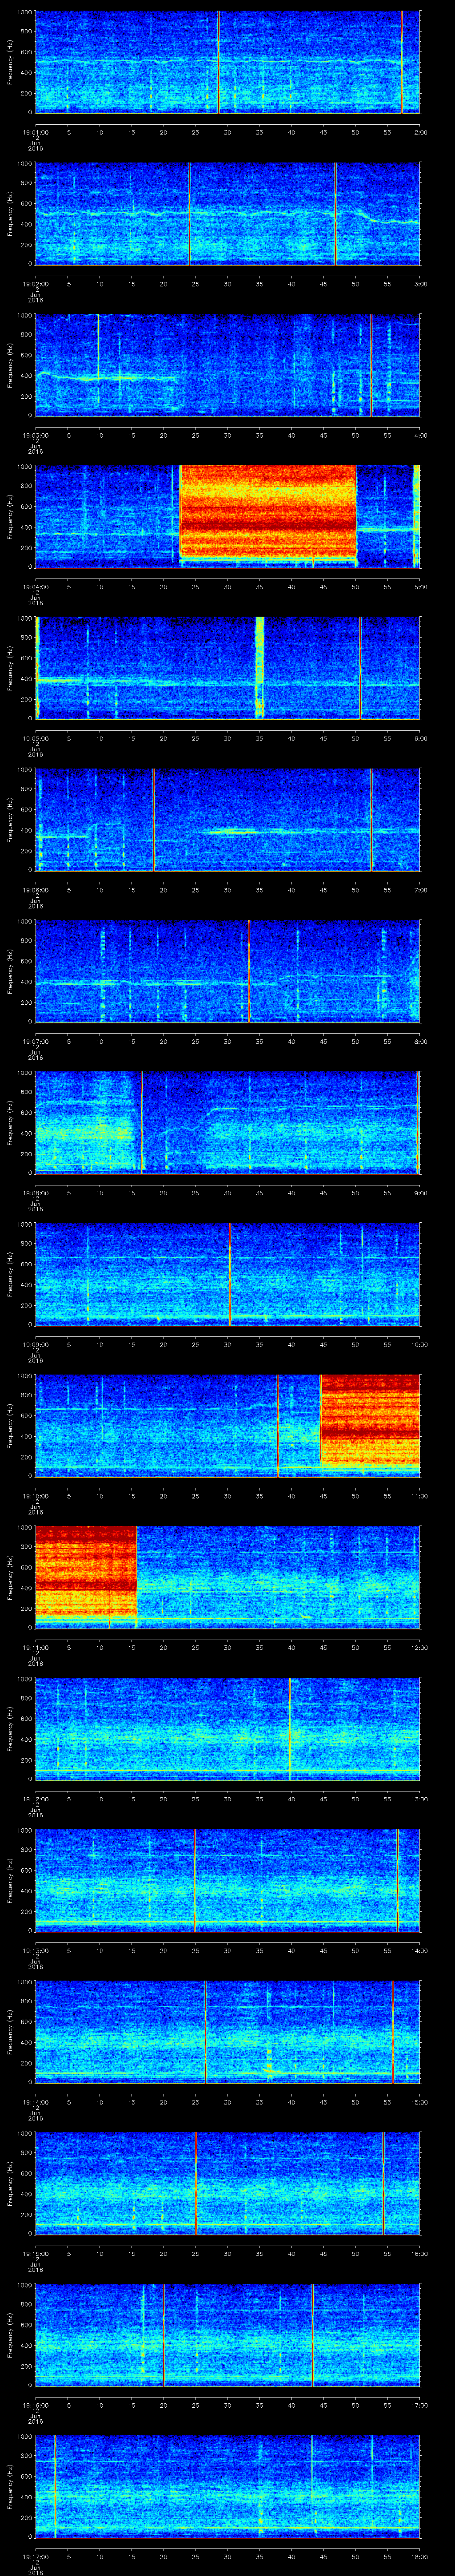
Task: Click the 19:03:00 time axis label
Action: (35, 435)
